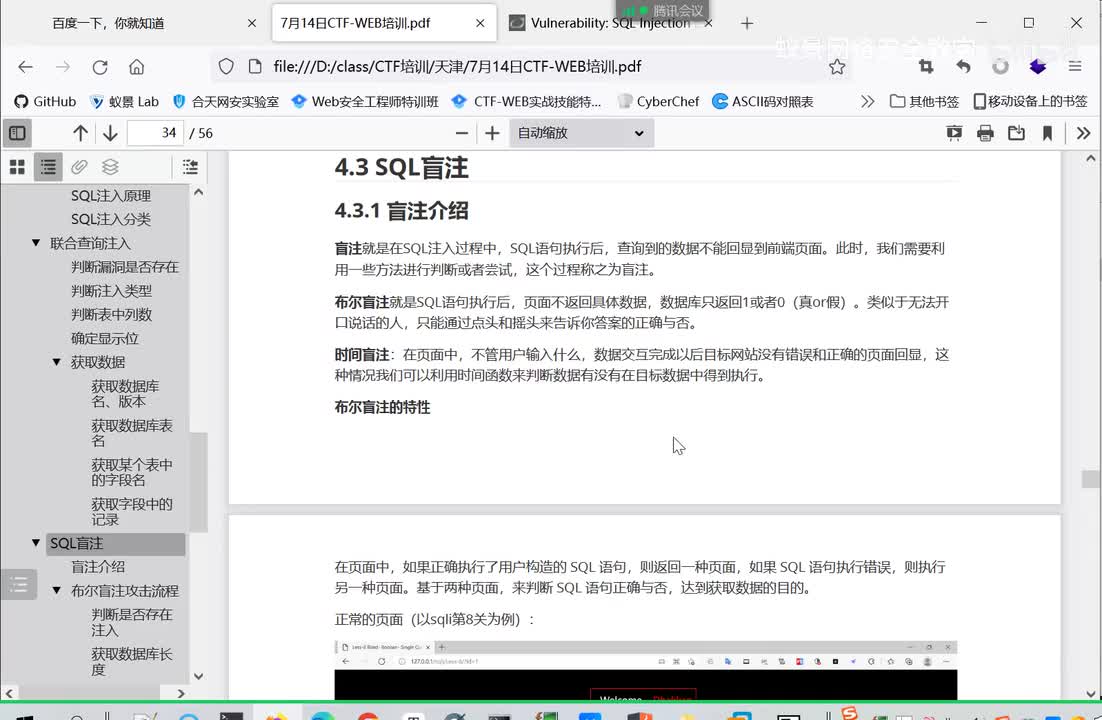Switch to the Vulnerability: SQL Injection tab
This screenshot has width=1102, height=720.
(610, 23)
